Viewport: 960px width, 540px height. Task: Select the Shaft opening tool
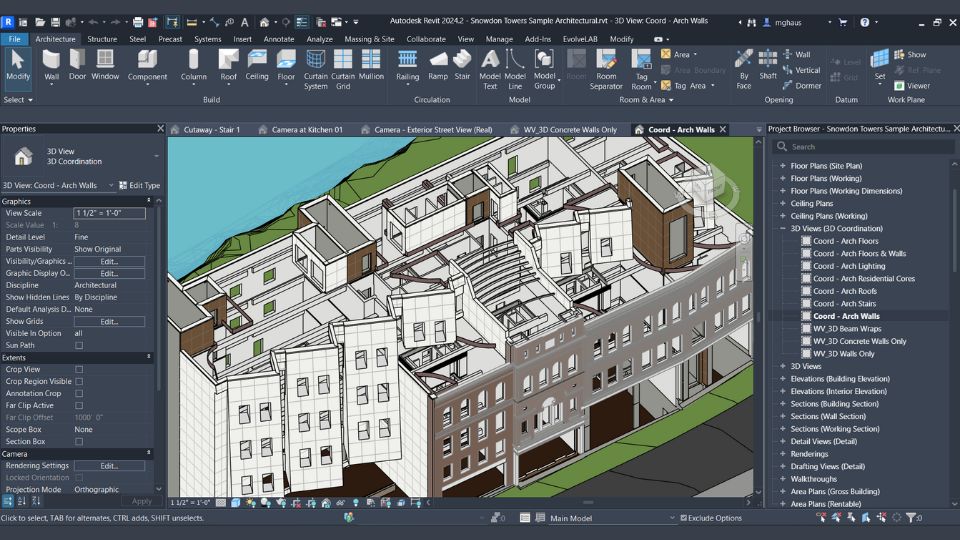pyautogui.click(x=768, y=65)
